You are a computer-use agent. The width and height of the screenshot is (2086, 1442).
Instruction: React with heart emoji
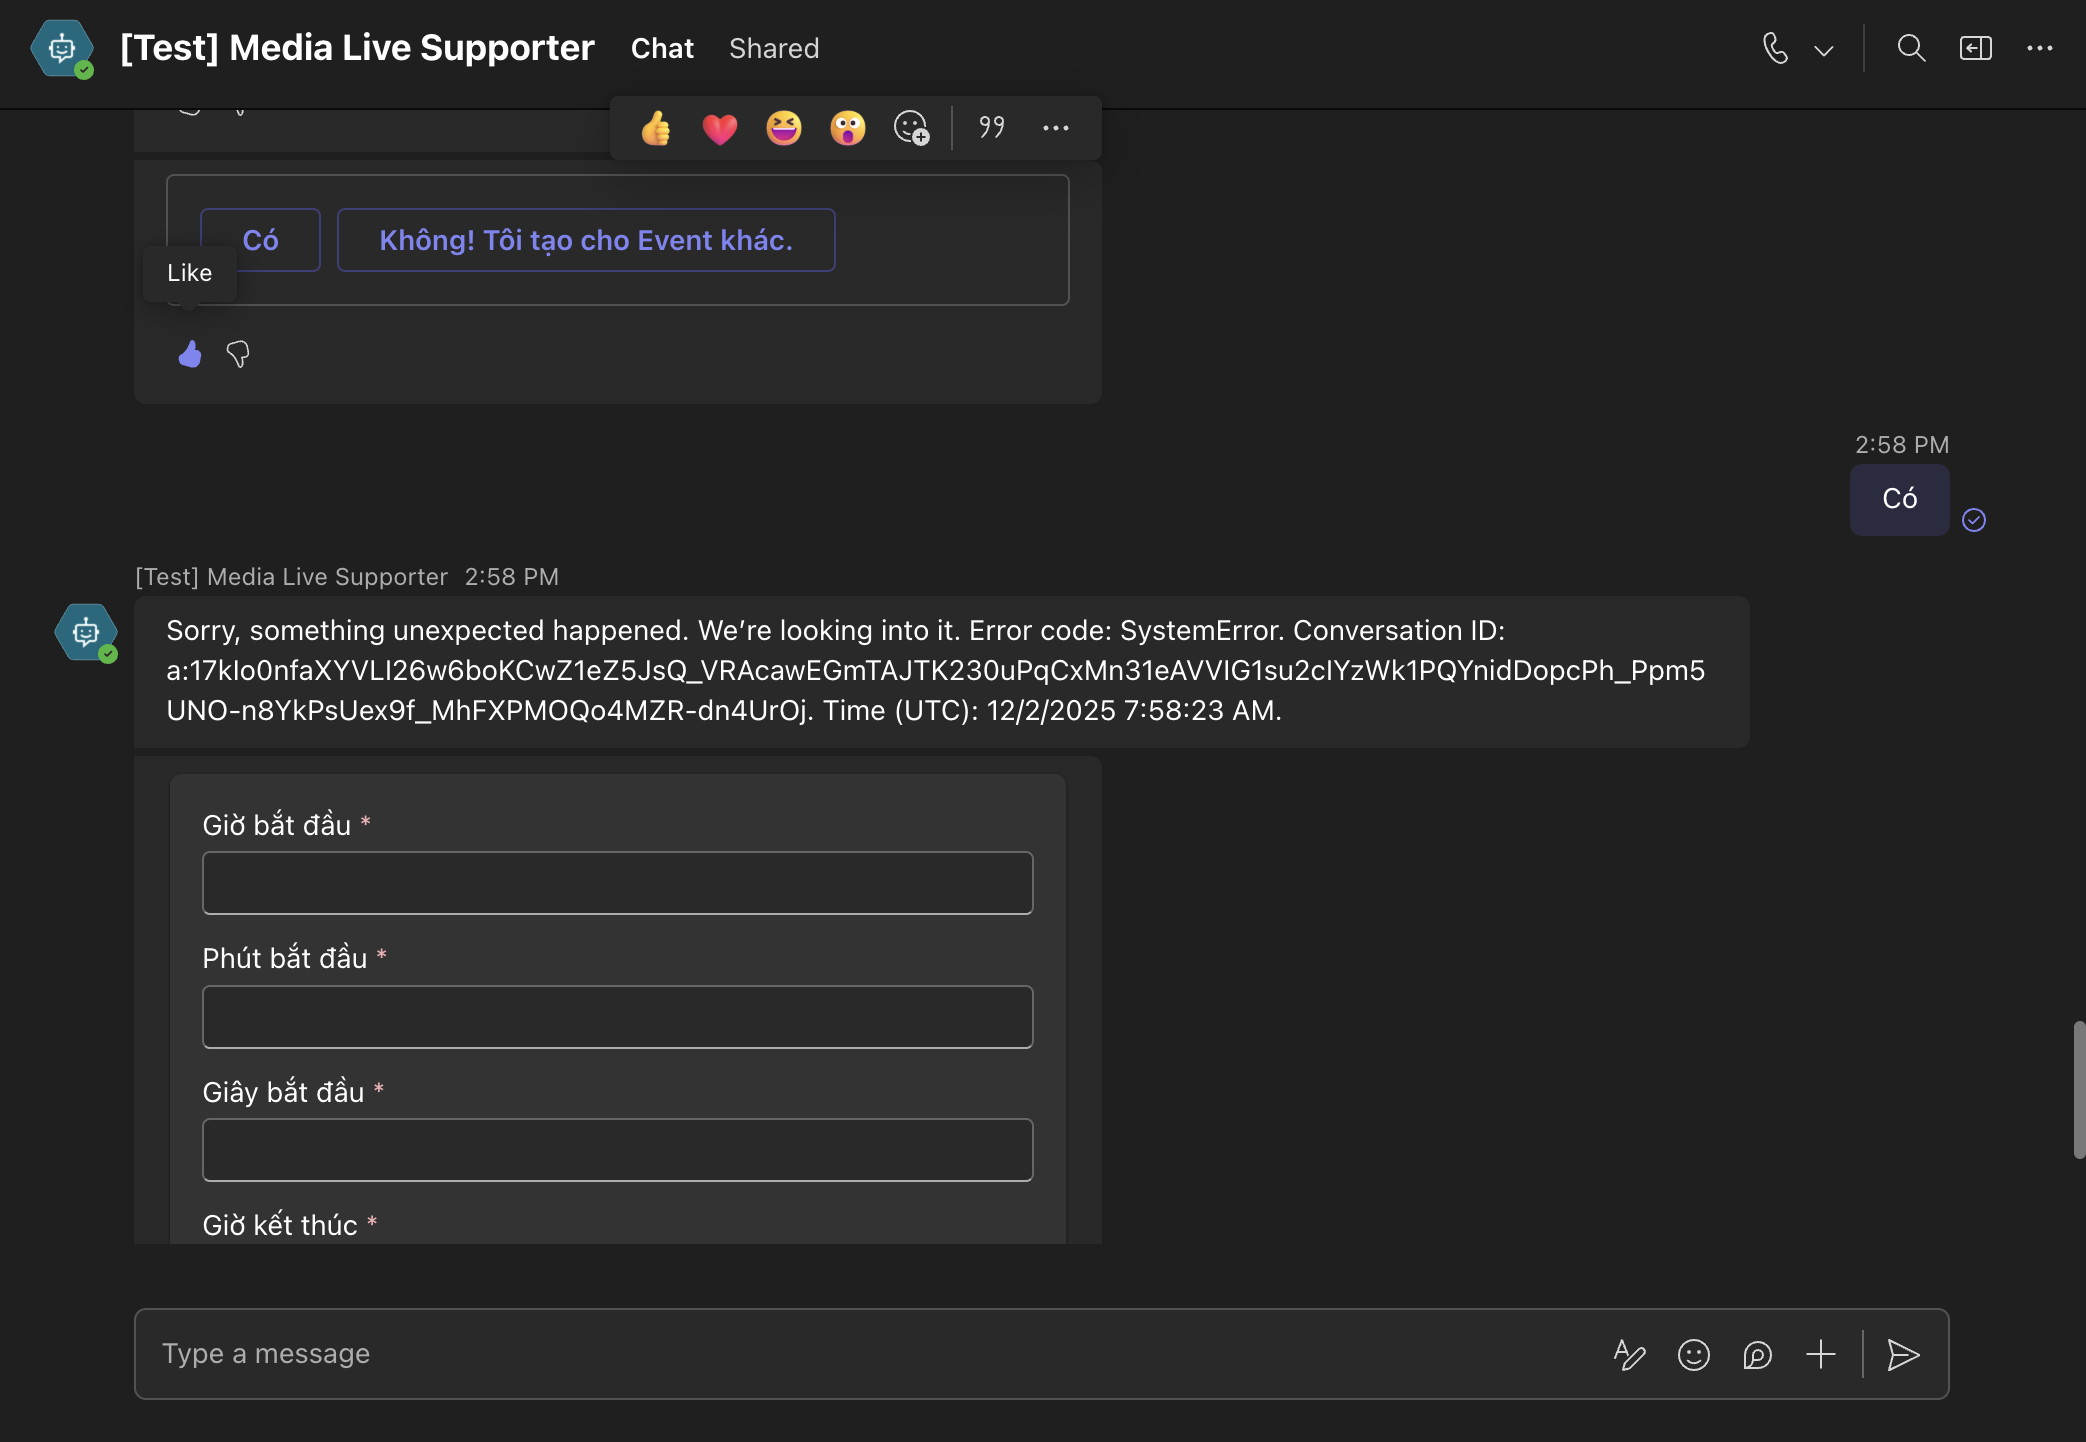720,128
